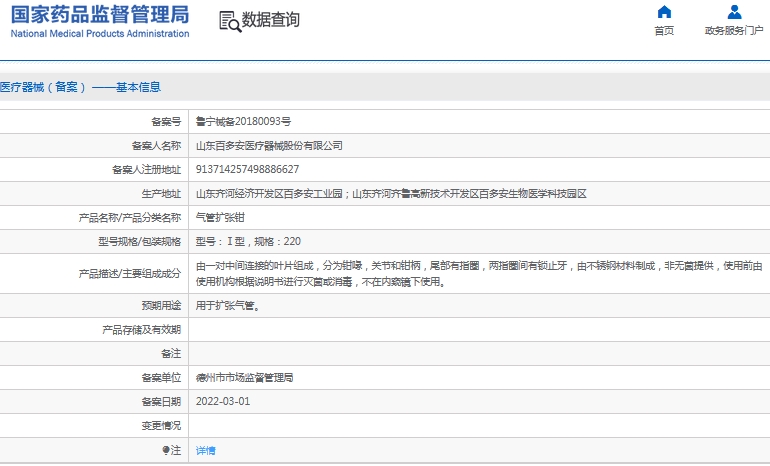770x466 pixels.
Task: Click the 数据查询 magnifier document icon
Action: [x=228, y=21]
